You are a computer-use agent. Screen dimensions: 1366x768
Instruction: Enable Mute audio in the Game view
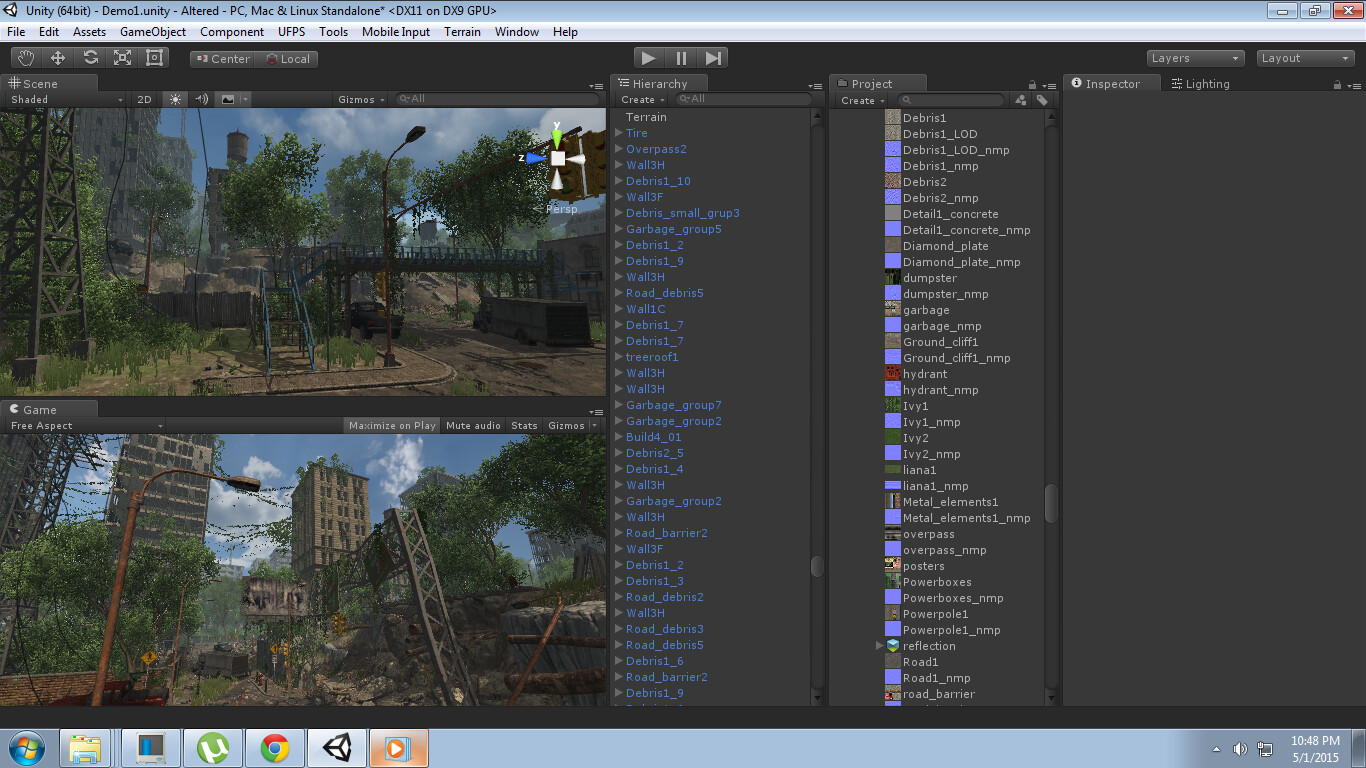point(472,424)
